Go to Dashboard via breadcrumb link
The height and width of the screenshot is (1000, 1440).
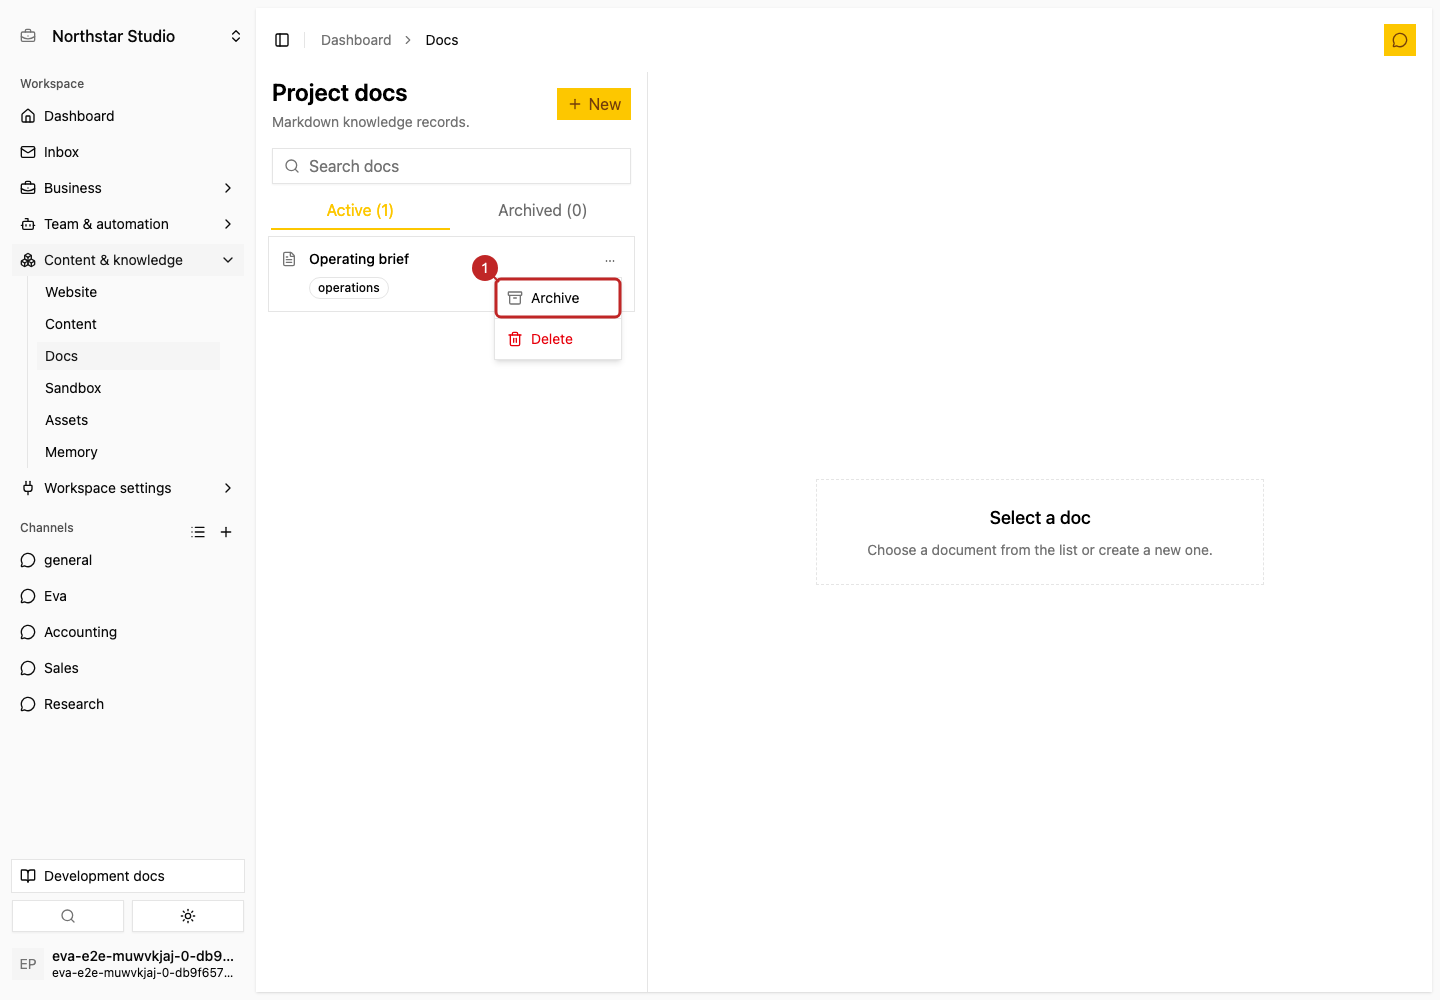(x=356, y=40)
